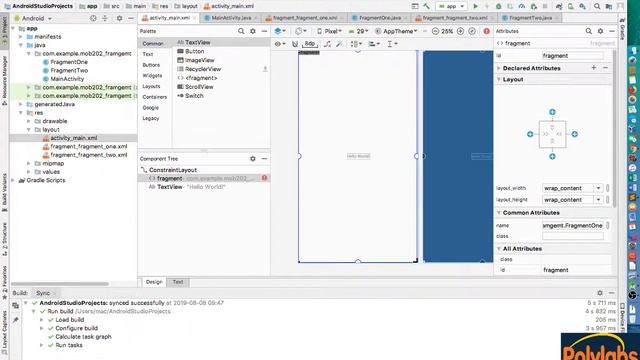Switch to the FragmentOne.java tab

(x=379, y=18)
